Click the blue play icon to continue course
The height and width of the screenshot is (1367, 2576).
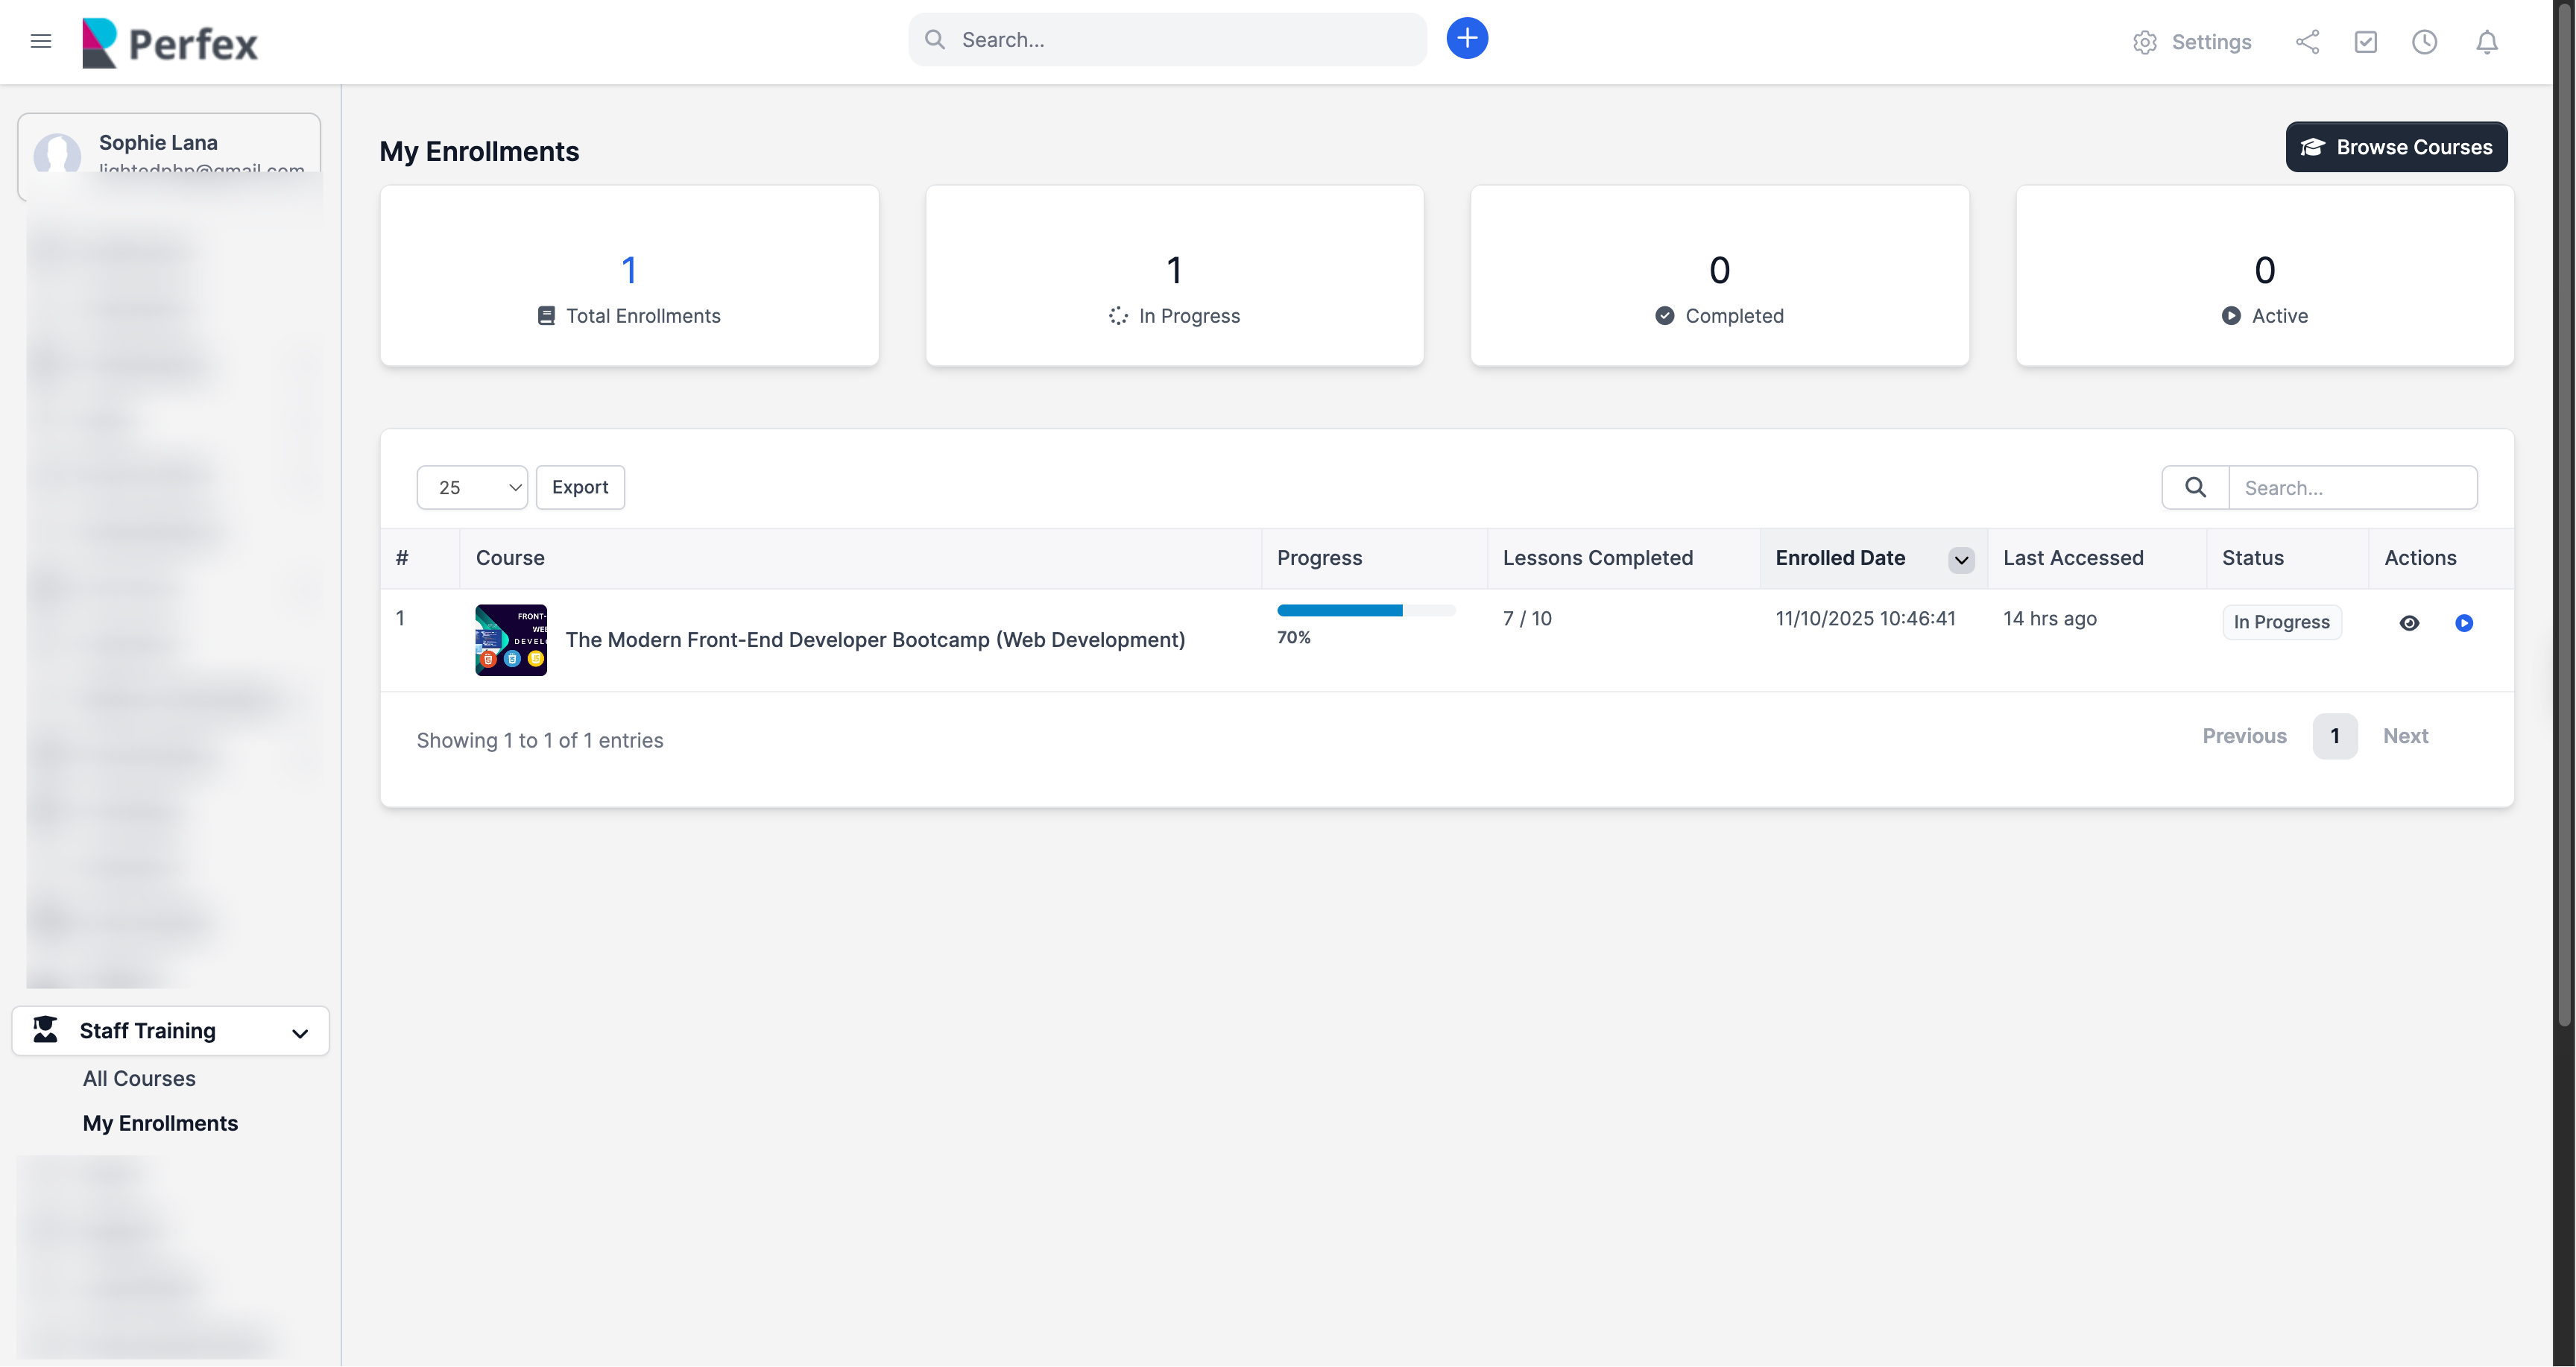tap(2463, 623)
